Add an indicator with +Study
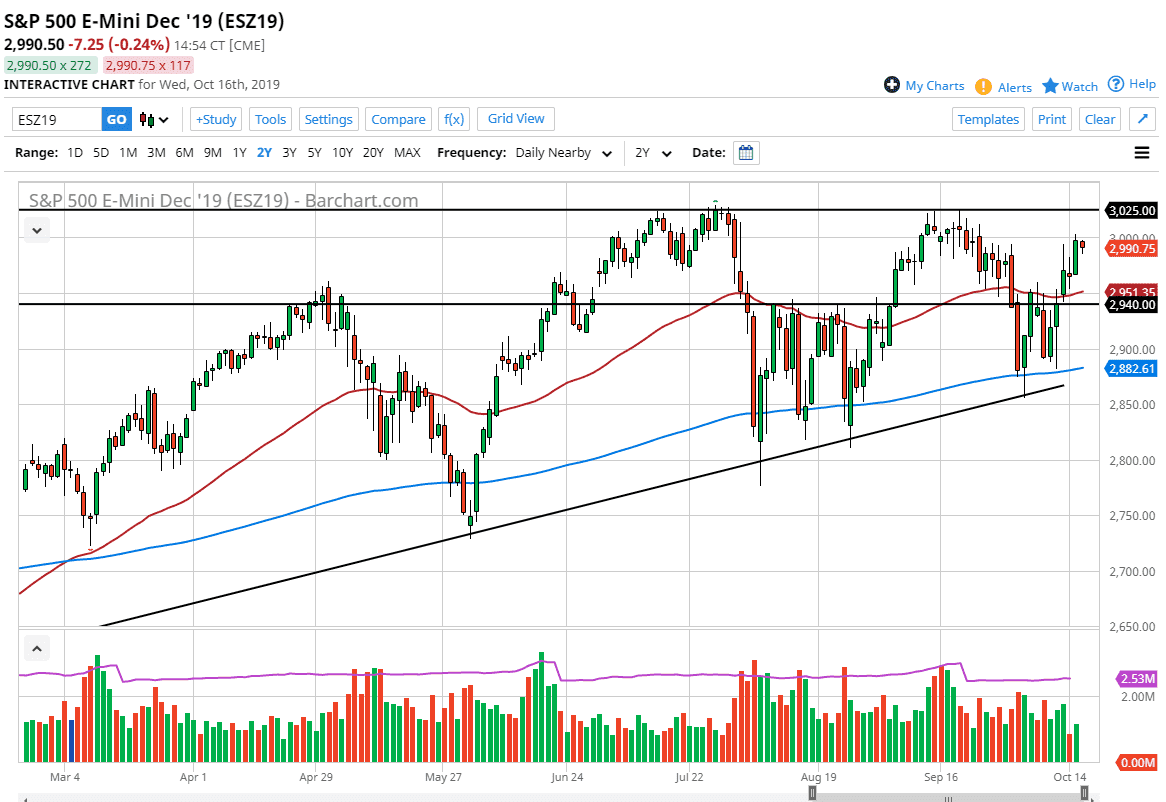 click(x=215, y=118)
